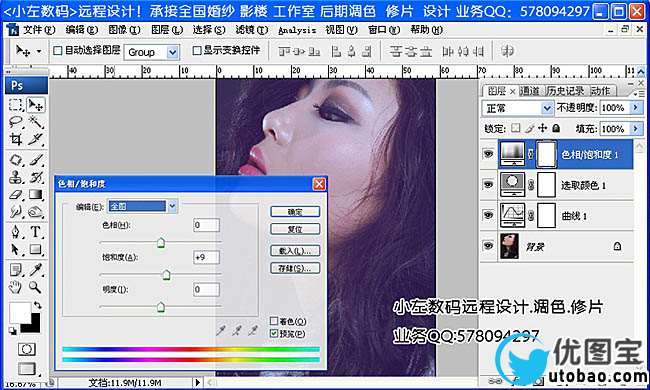This screenshot has width=650, height=390.
Task: Click the 饱和度 slider handle
Action: point(166,274)
